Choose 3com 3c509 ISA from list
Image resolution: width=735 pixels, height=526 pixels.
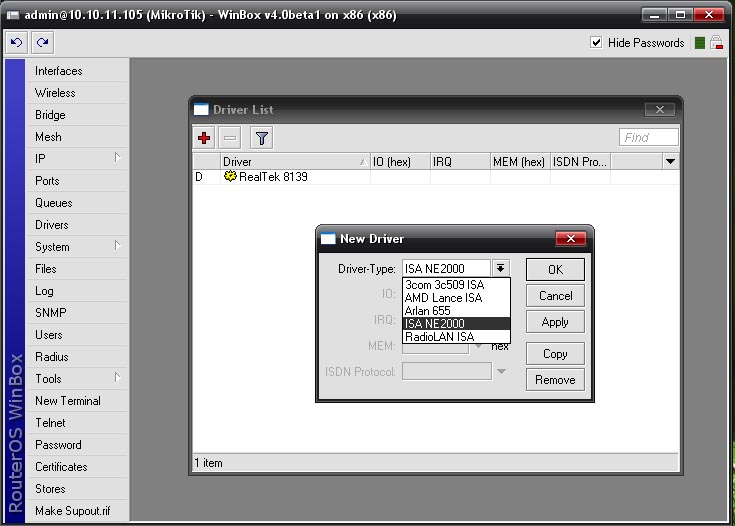[456, 285]
